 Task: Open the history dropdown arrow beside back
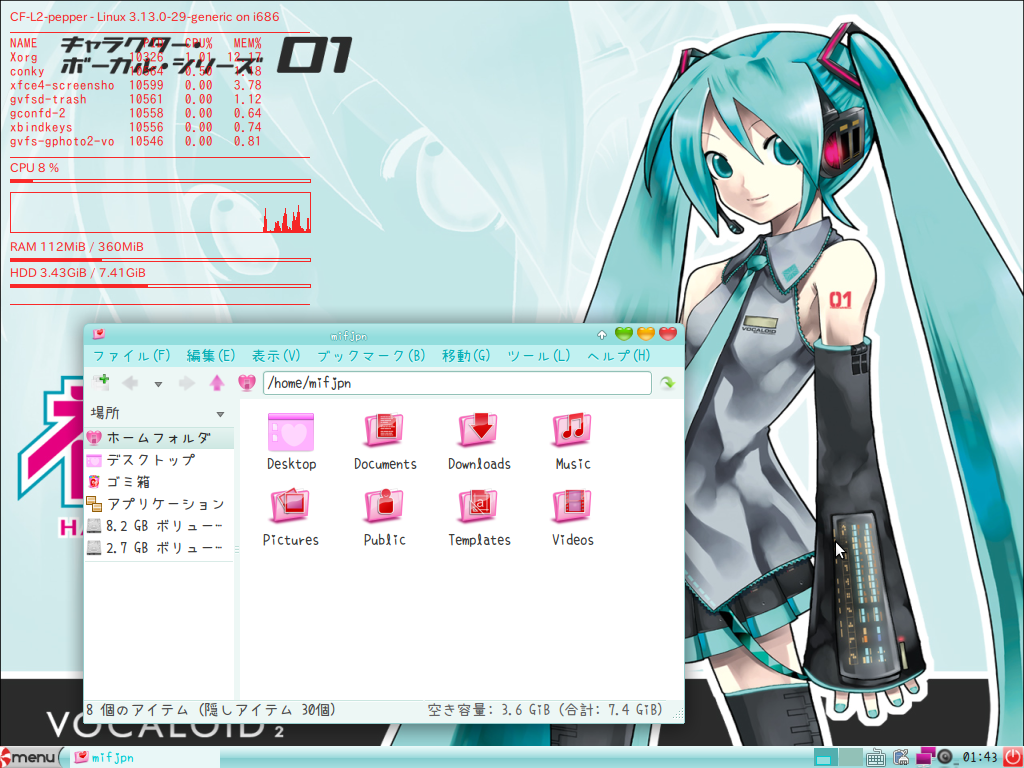coord(158,384)
